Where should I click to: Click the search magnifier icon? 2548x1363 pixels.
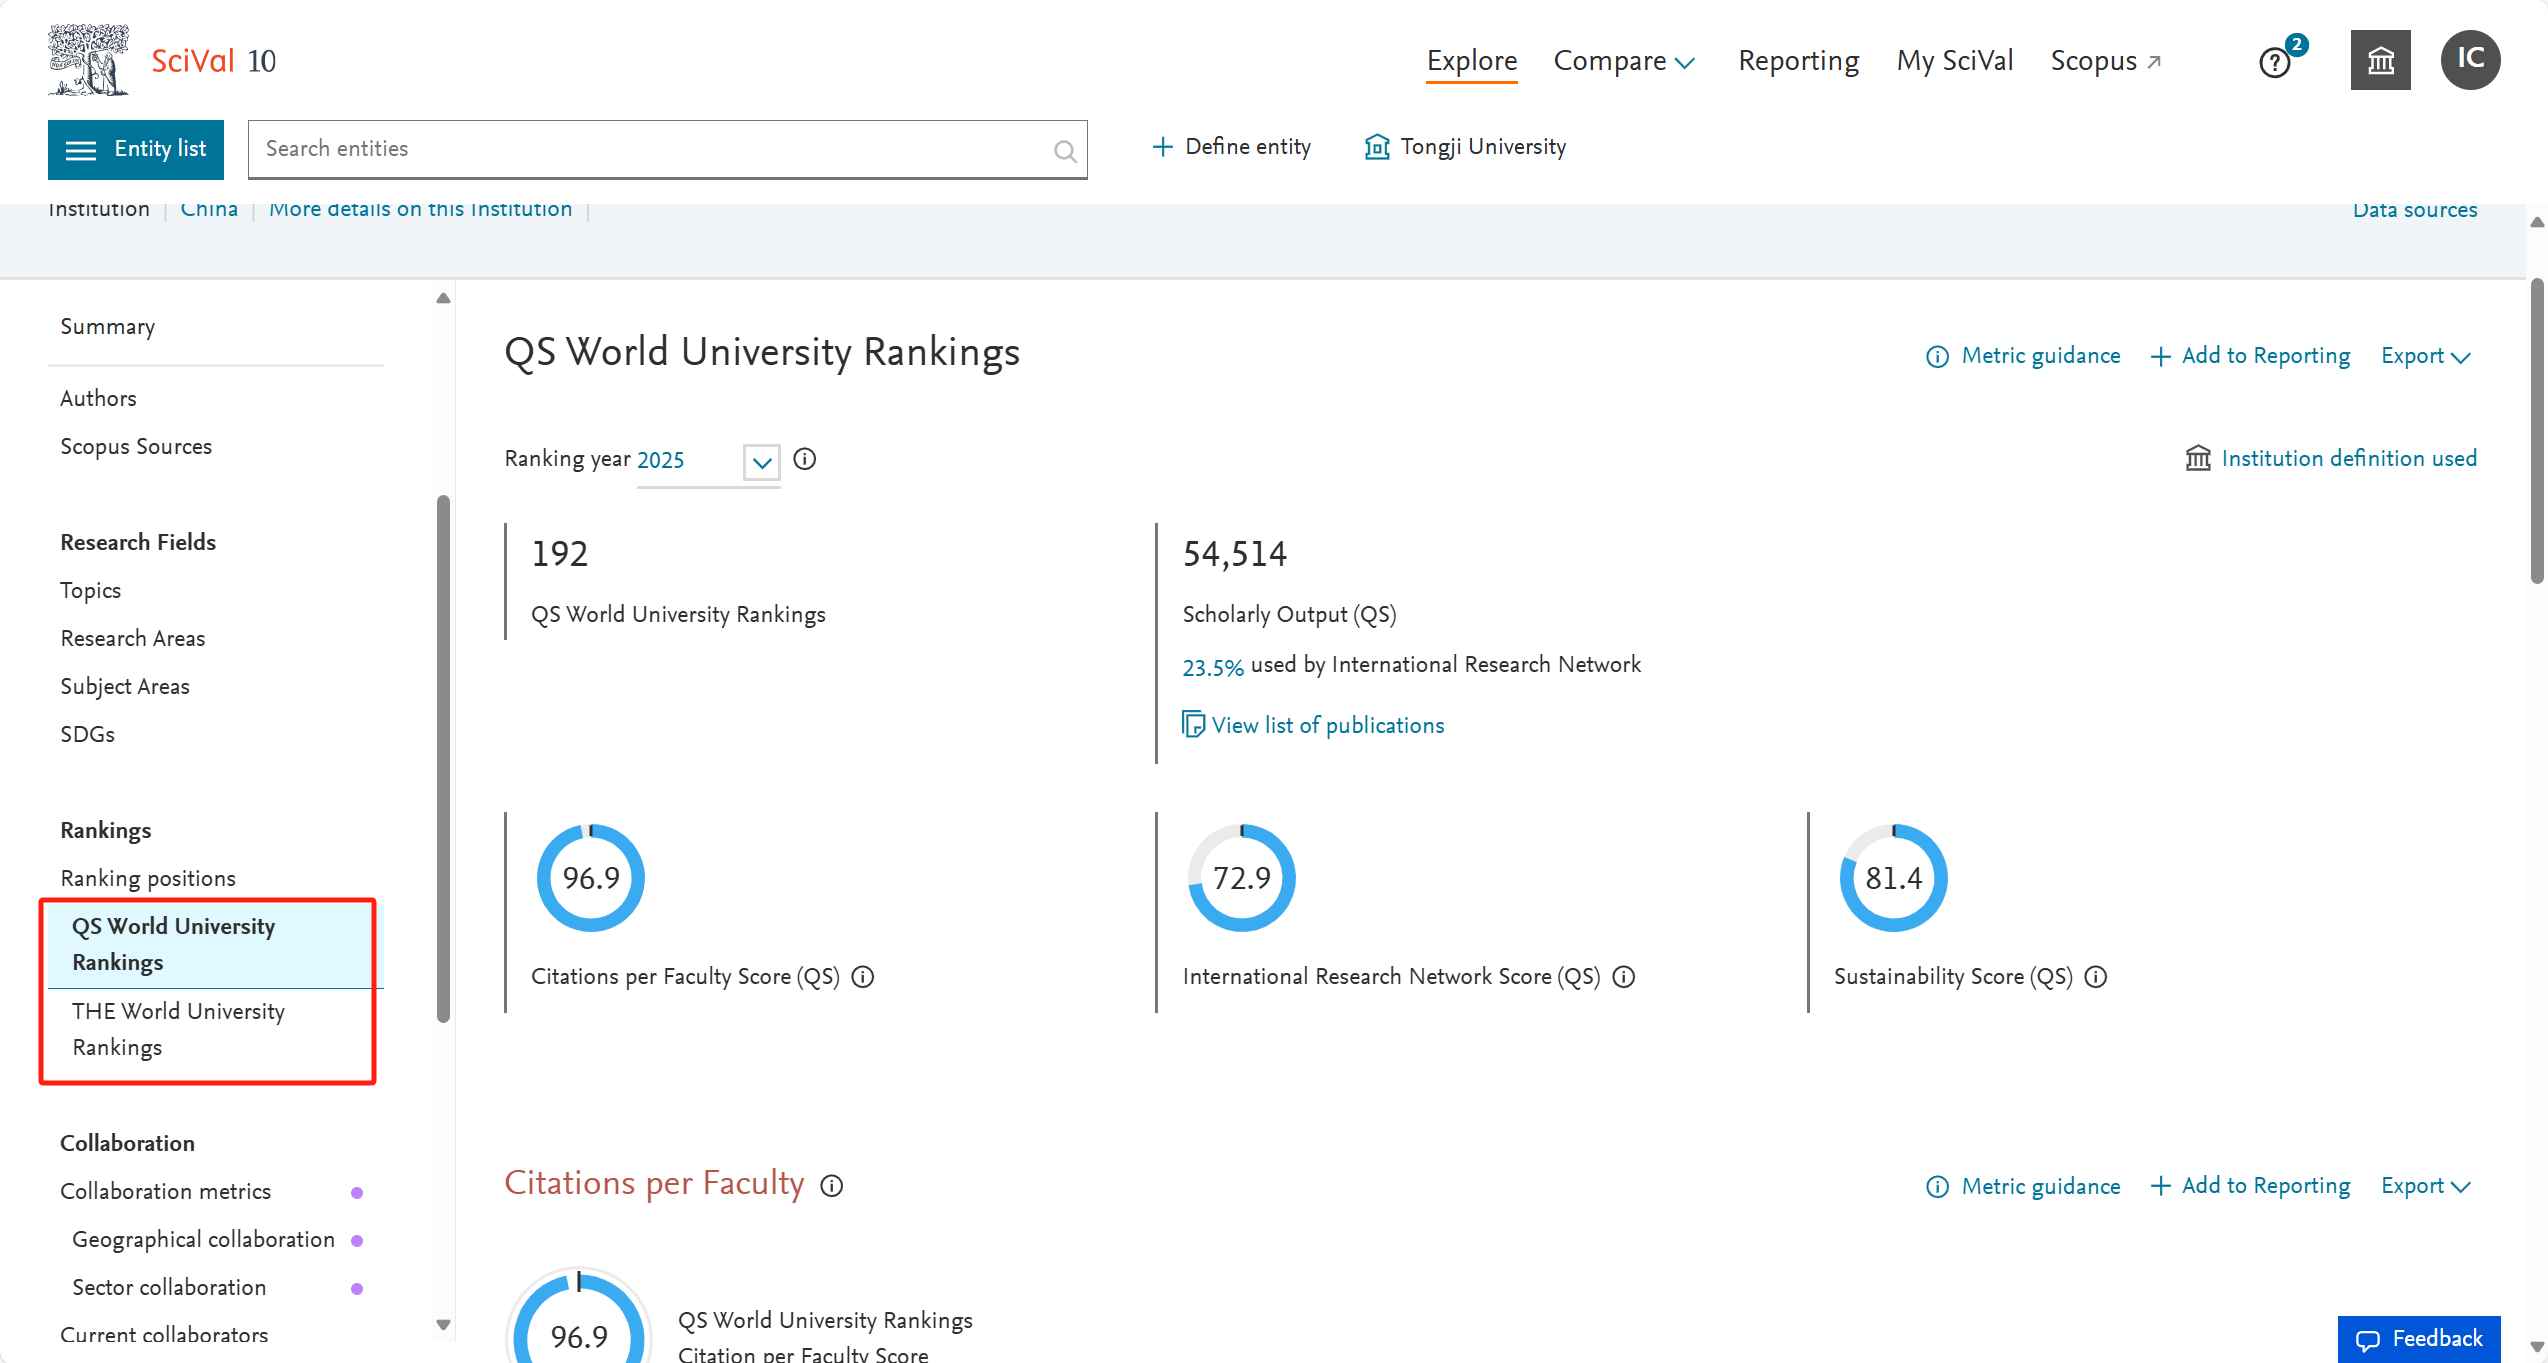1065,151
